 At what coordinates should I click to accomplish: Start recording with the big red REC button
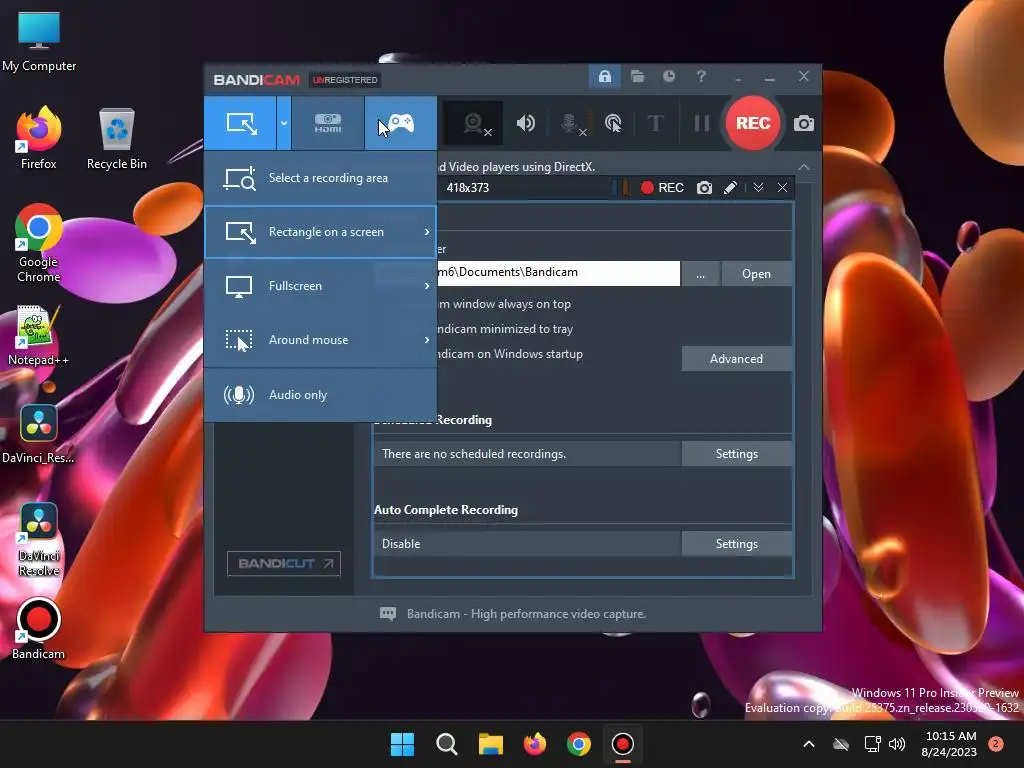pyautogui.click(x=753, y=123)
